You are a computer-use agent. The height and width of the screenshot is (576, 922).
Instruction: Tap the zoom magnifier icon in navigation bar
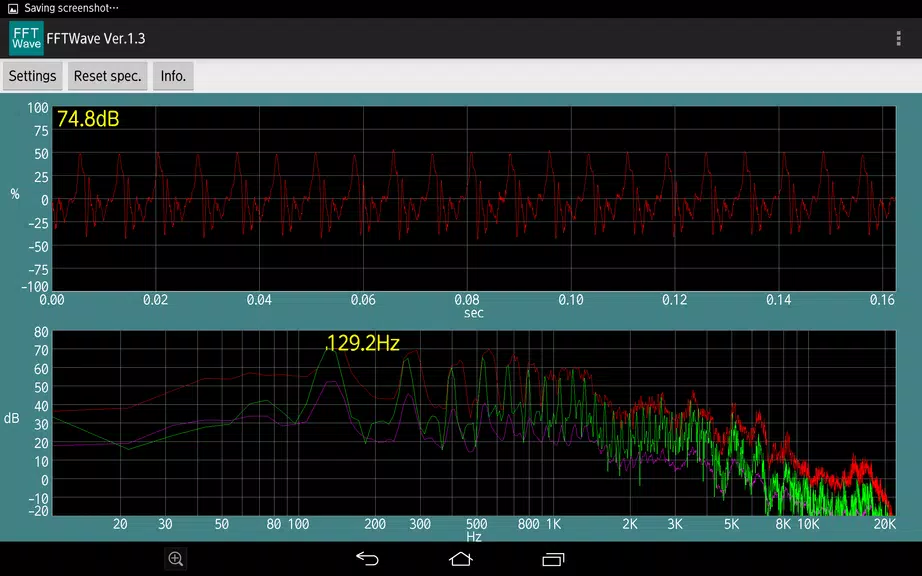pyautogui.click(x=175, y=559)
